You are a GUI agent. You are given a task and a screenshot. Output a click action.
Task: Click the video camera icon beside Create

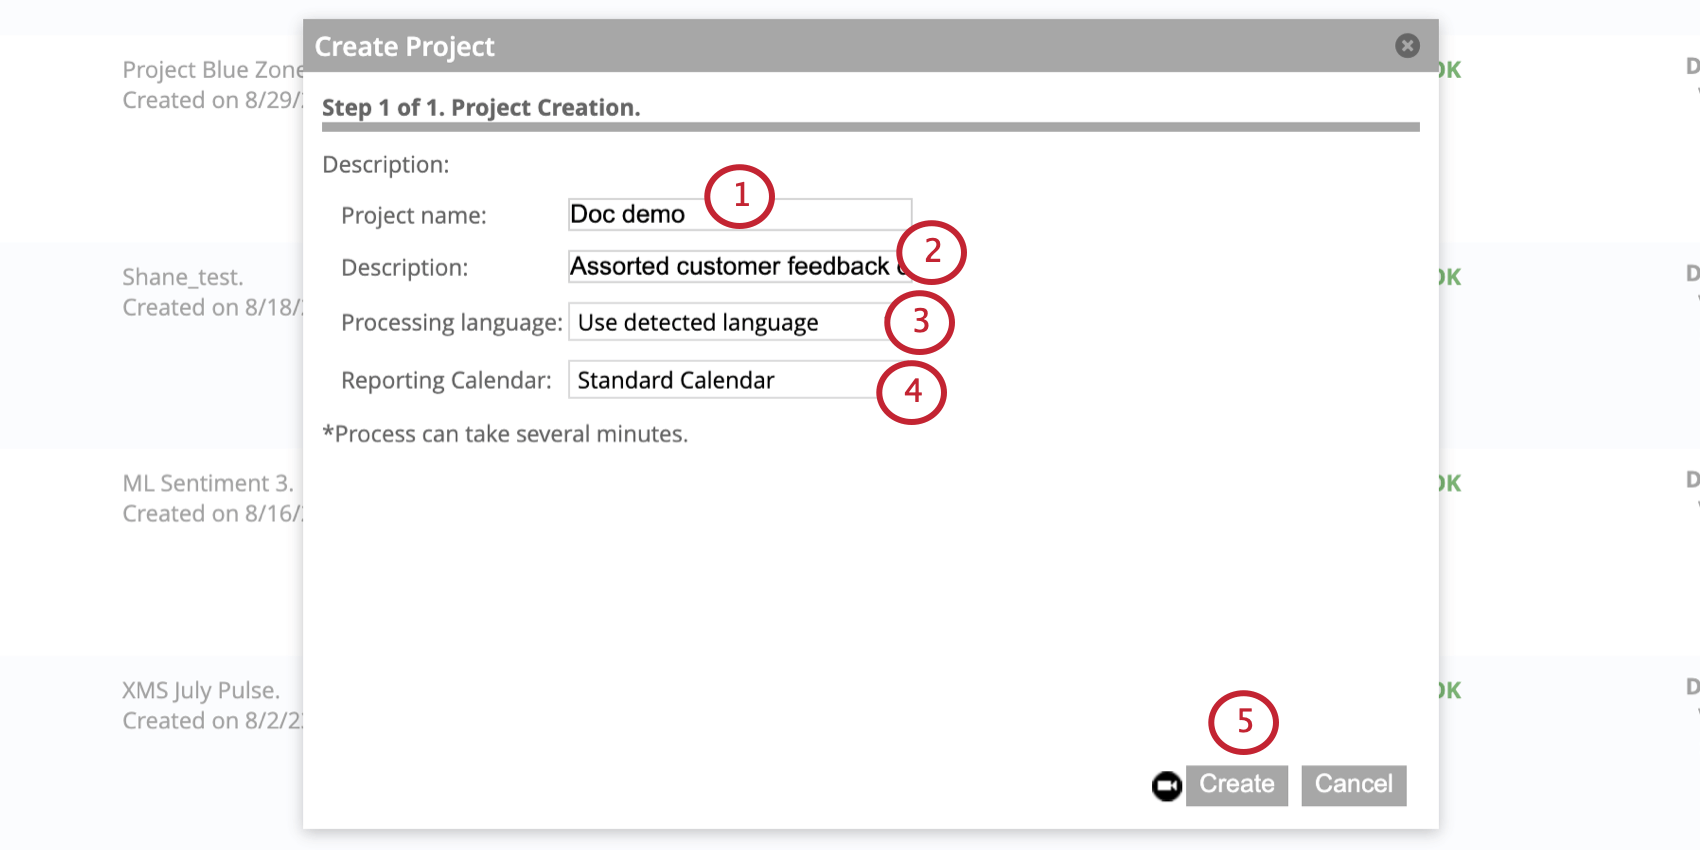(x=1166, y=785)
